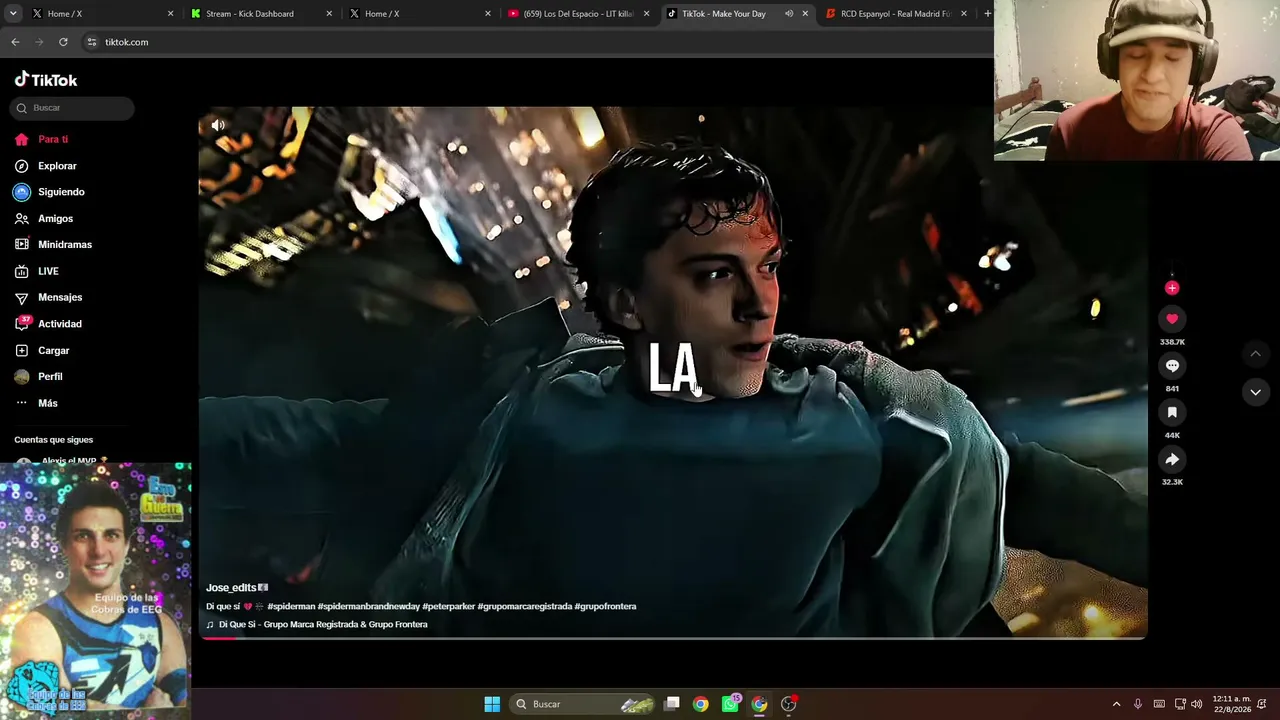View site information for tiktok.com
1280x720 pixels.
coord(92,42)
